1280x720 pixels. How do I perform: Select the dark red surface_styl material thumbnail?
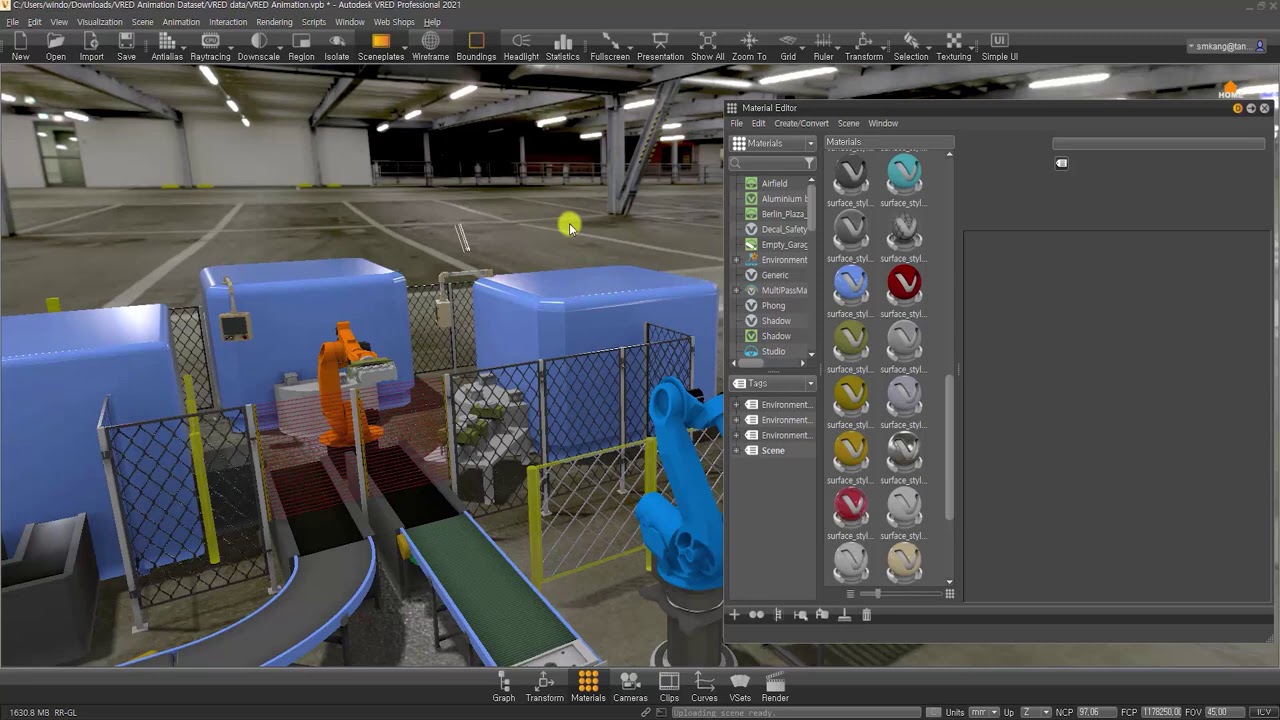(904, 284)
